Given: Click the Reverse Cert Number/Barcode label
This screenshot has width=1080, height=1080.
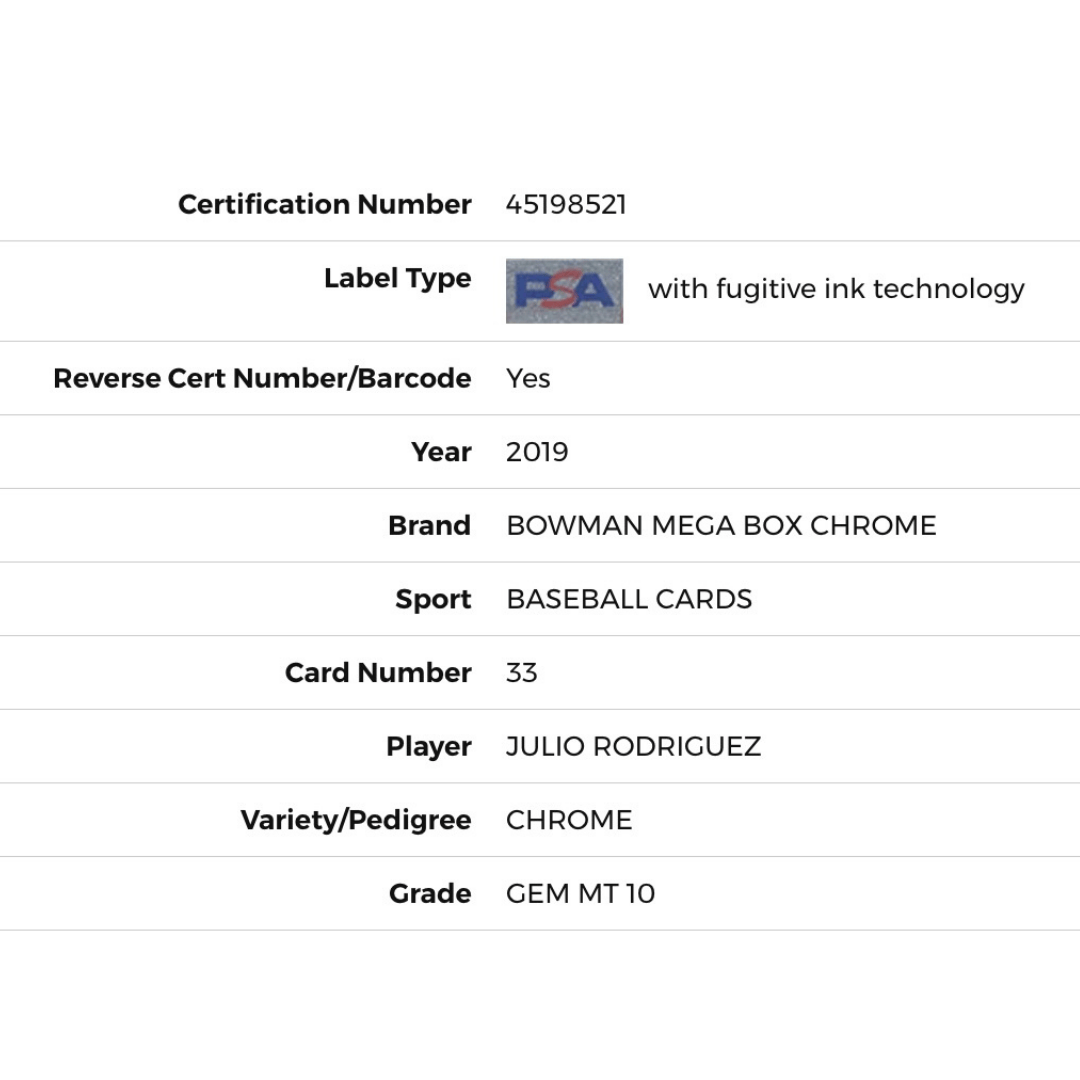Looking at the screenshot, I should [262, 379].
